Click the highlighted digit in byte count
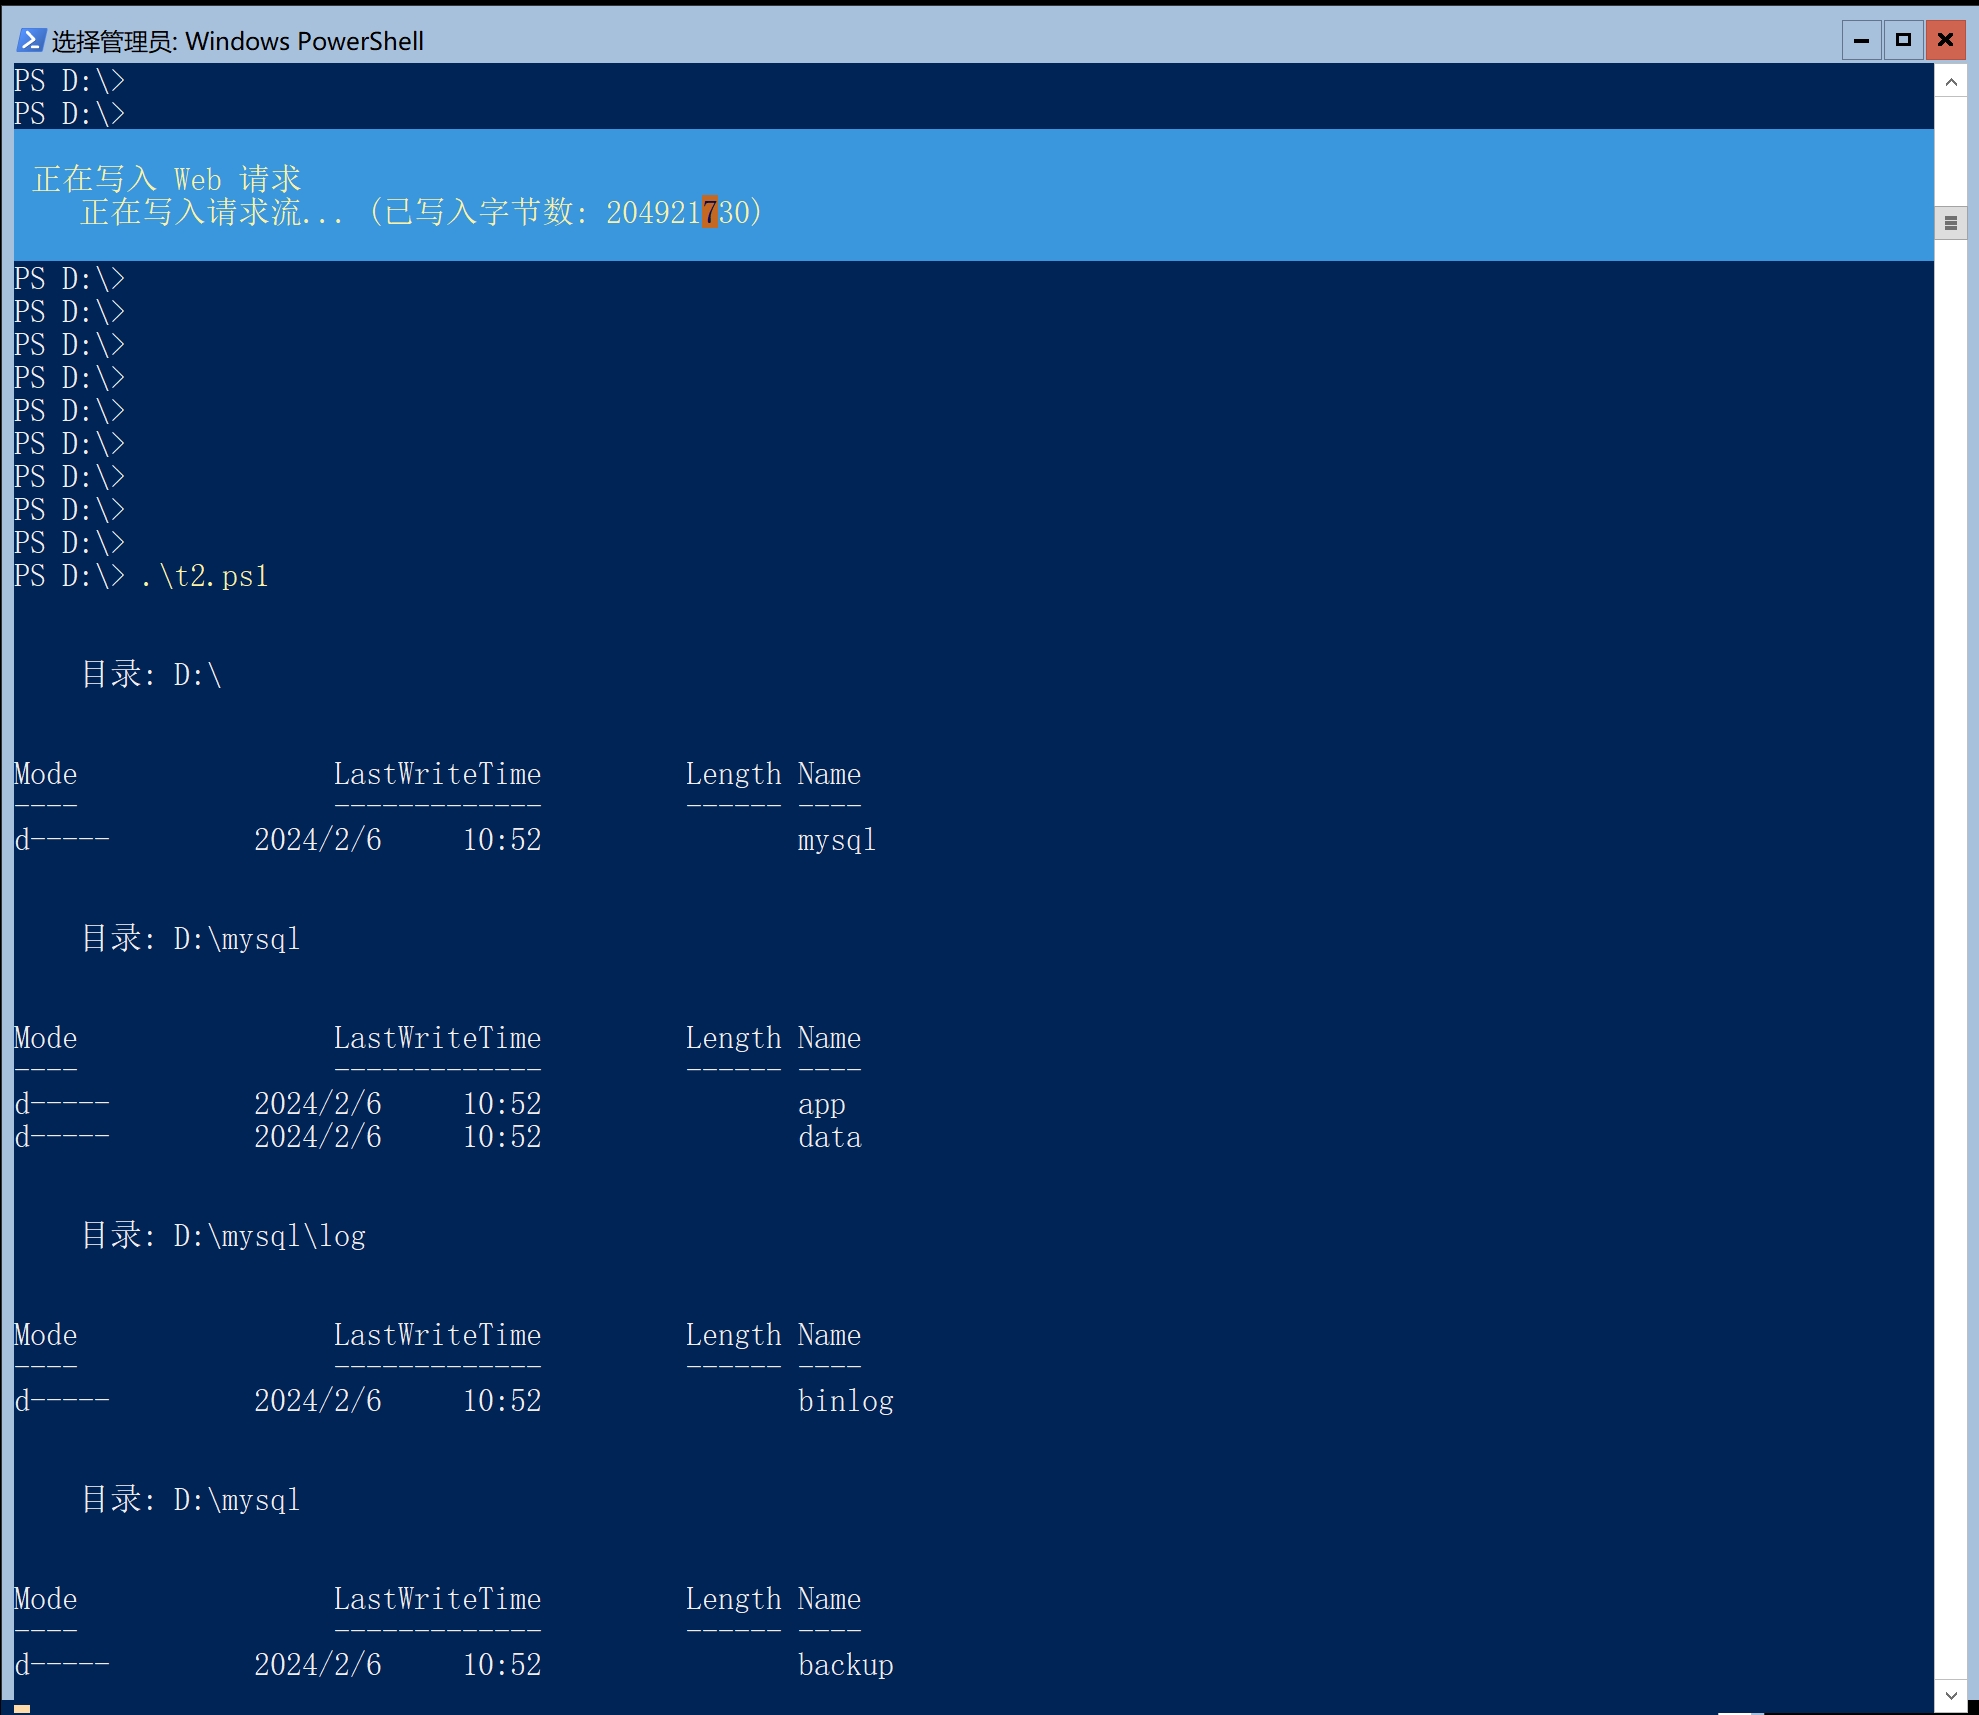 point(710,212)
